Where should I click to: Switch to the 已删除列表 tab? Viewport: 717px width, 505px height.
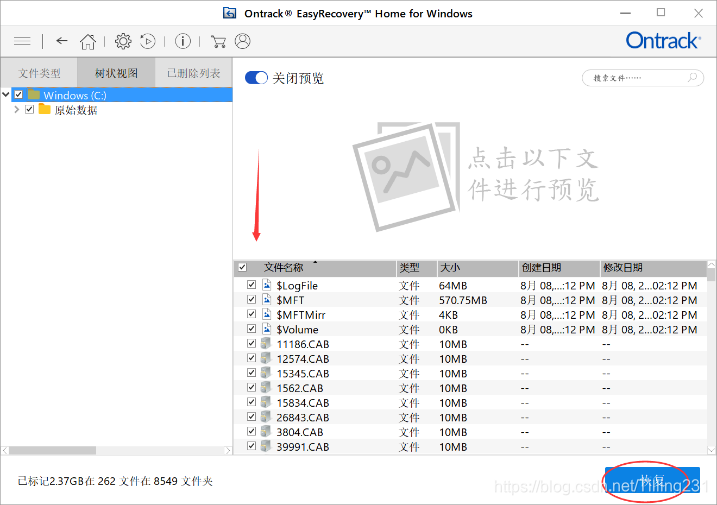(193, 73)
